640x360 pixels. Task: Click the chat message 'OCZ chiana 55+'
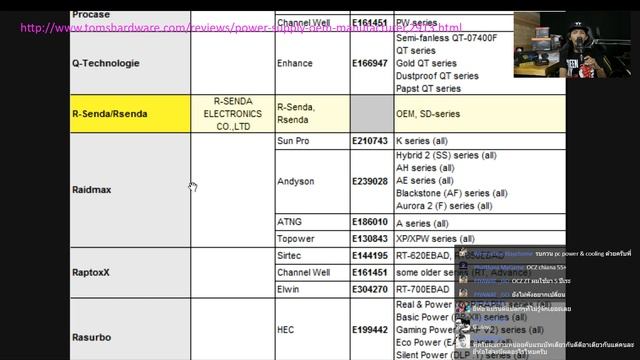(546, 267)
